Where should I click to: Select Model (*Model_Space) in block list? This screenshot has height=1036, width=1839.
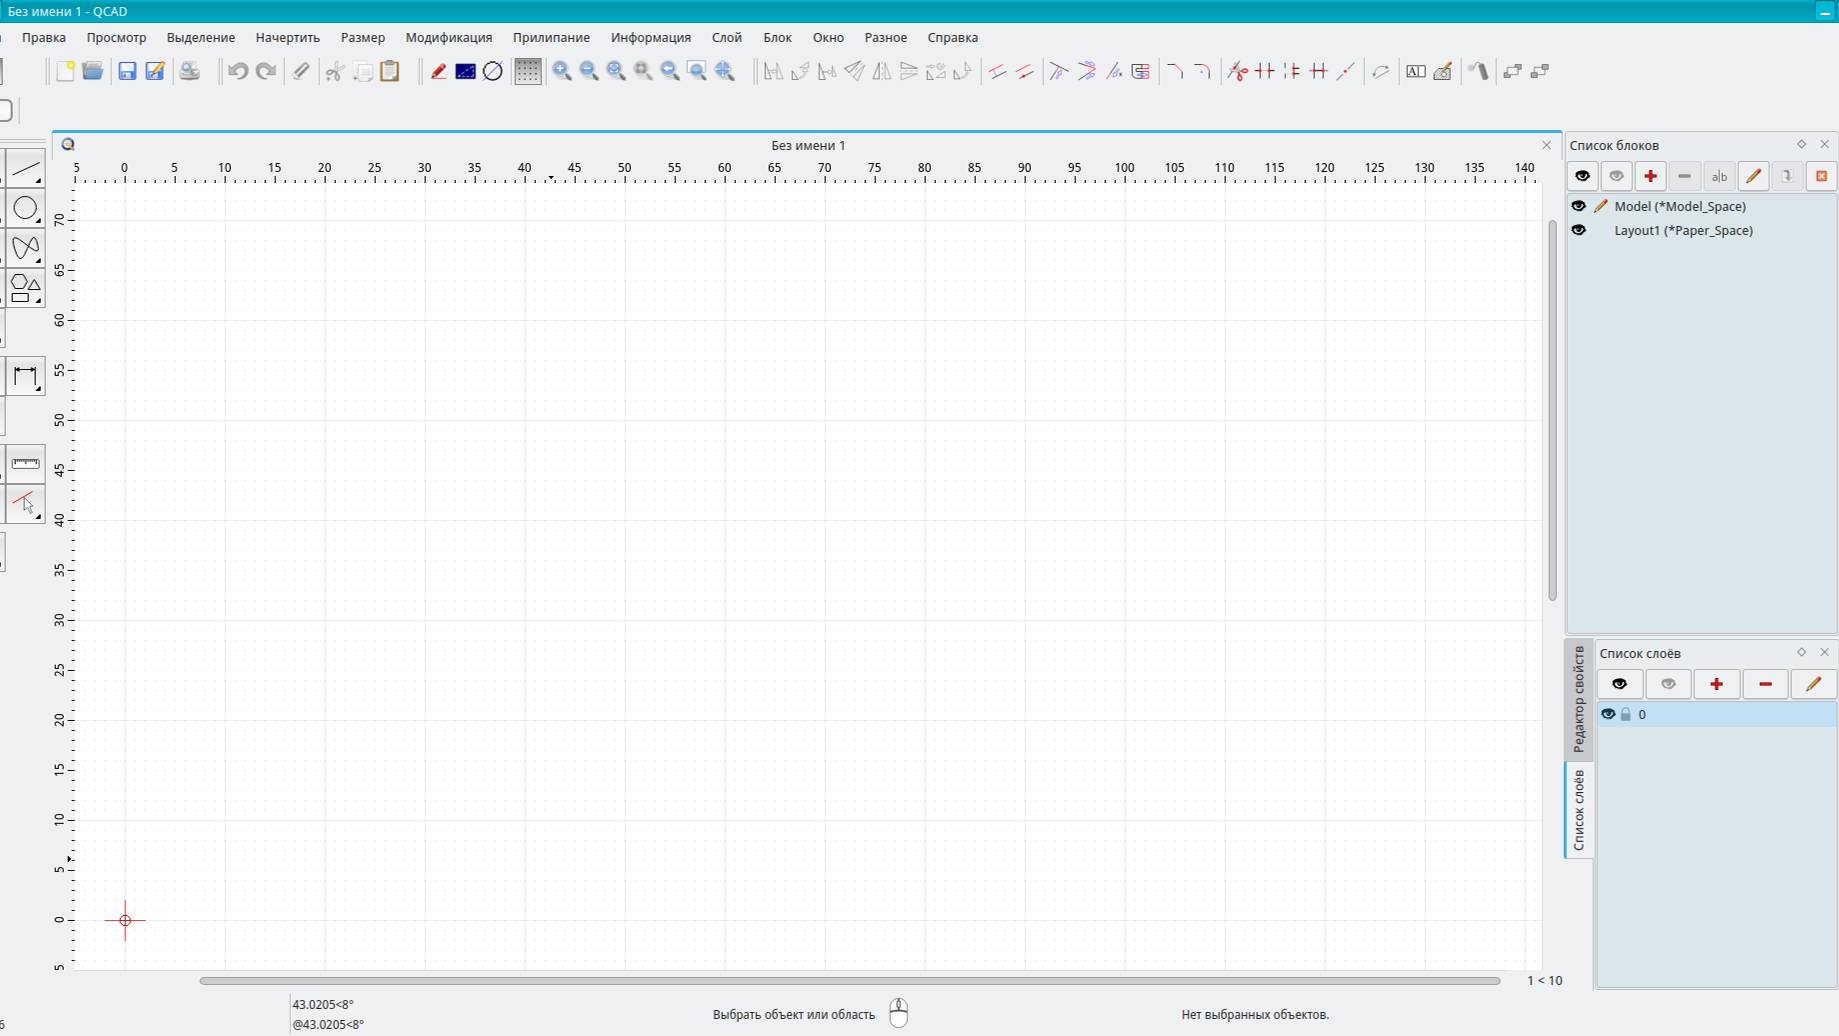pyautogui.click(x=1680, y=206)
